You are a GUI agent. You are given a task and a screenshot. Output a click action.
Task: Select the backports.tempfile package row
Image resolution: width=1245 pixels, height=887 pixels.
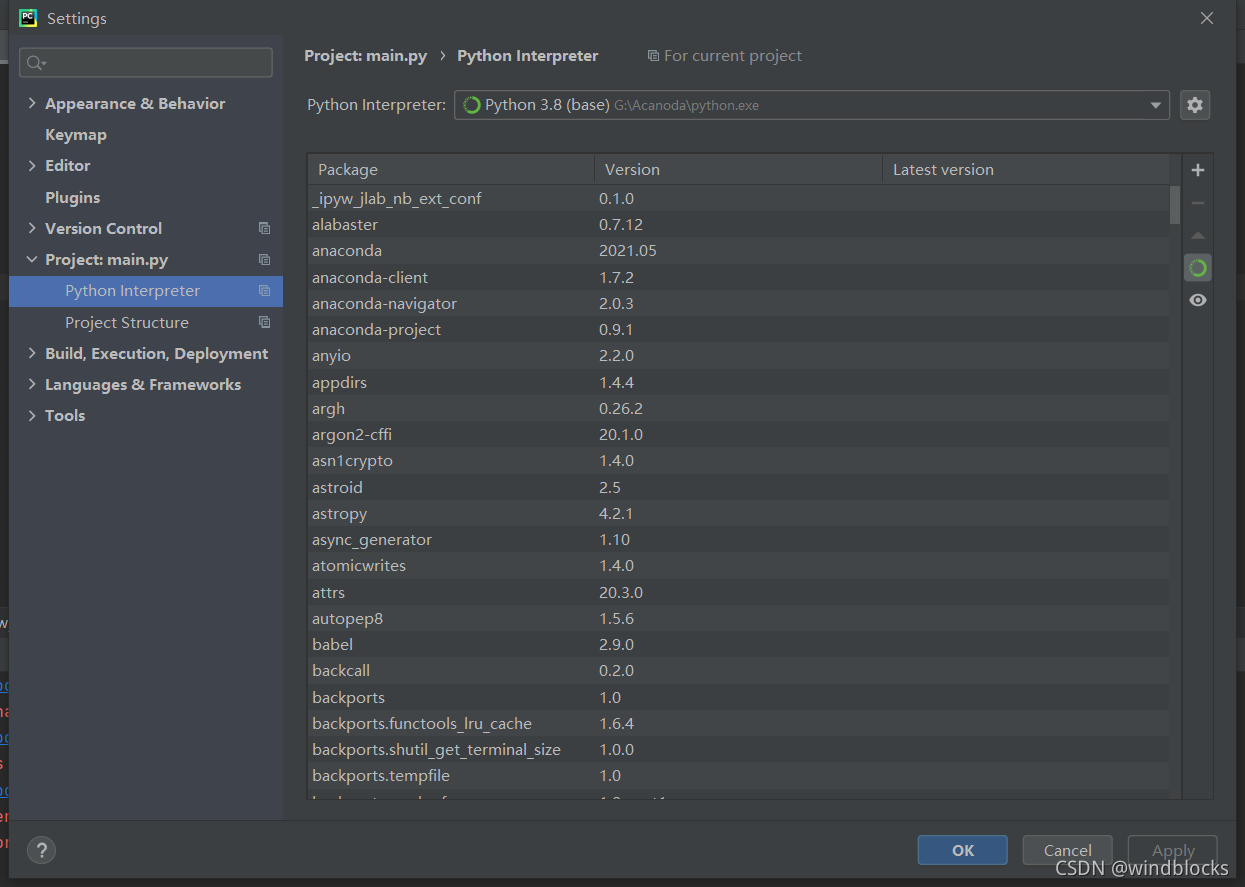(x=738, y=775)
